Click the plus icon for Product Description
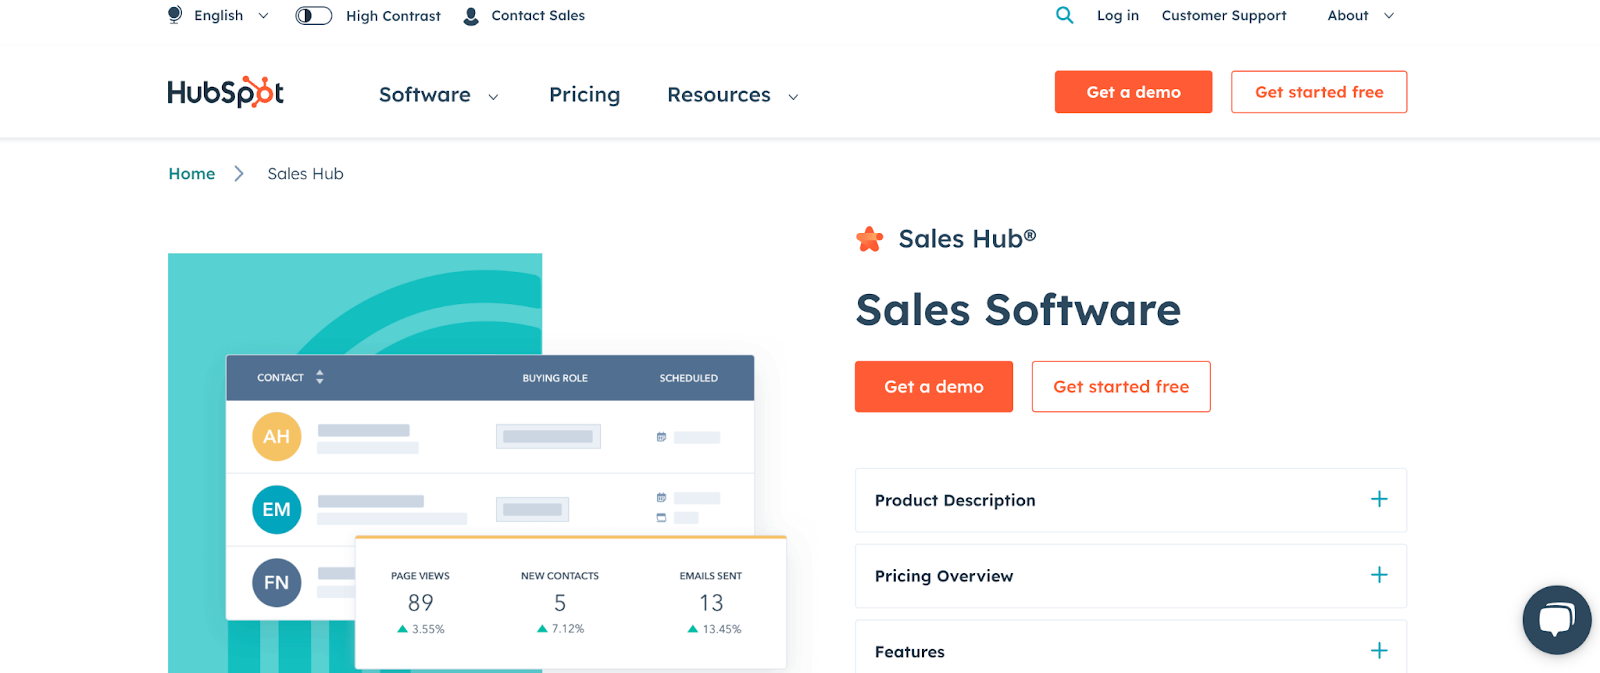 [x=1379, y=499]
